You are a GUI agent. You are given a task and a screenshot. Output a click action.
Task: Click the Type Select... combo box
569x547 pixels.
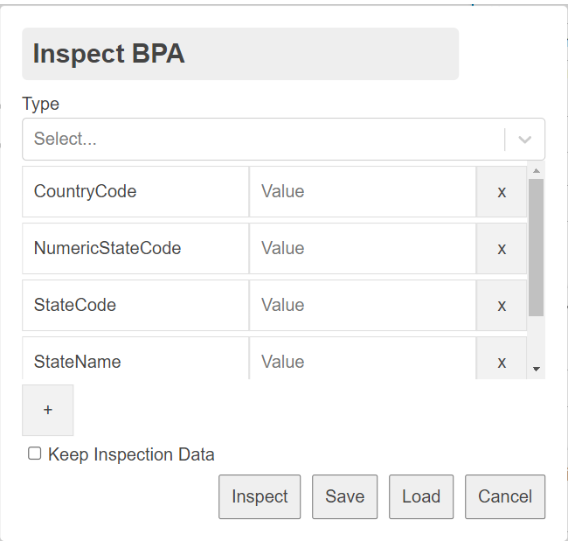coord(283,139)
